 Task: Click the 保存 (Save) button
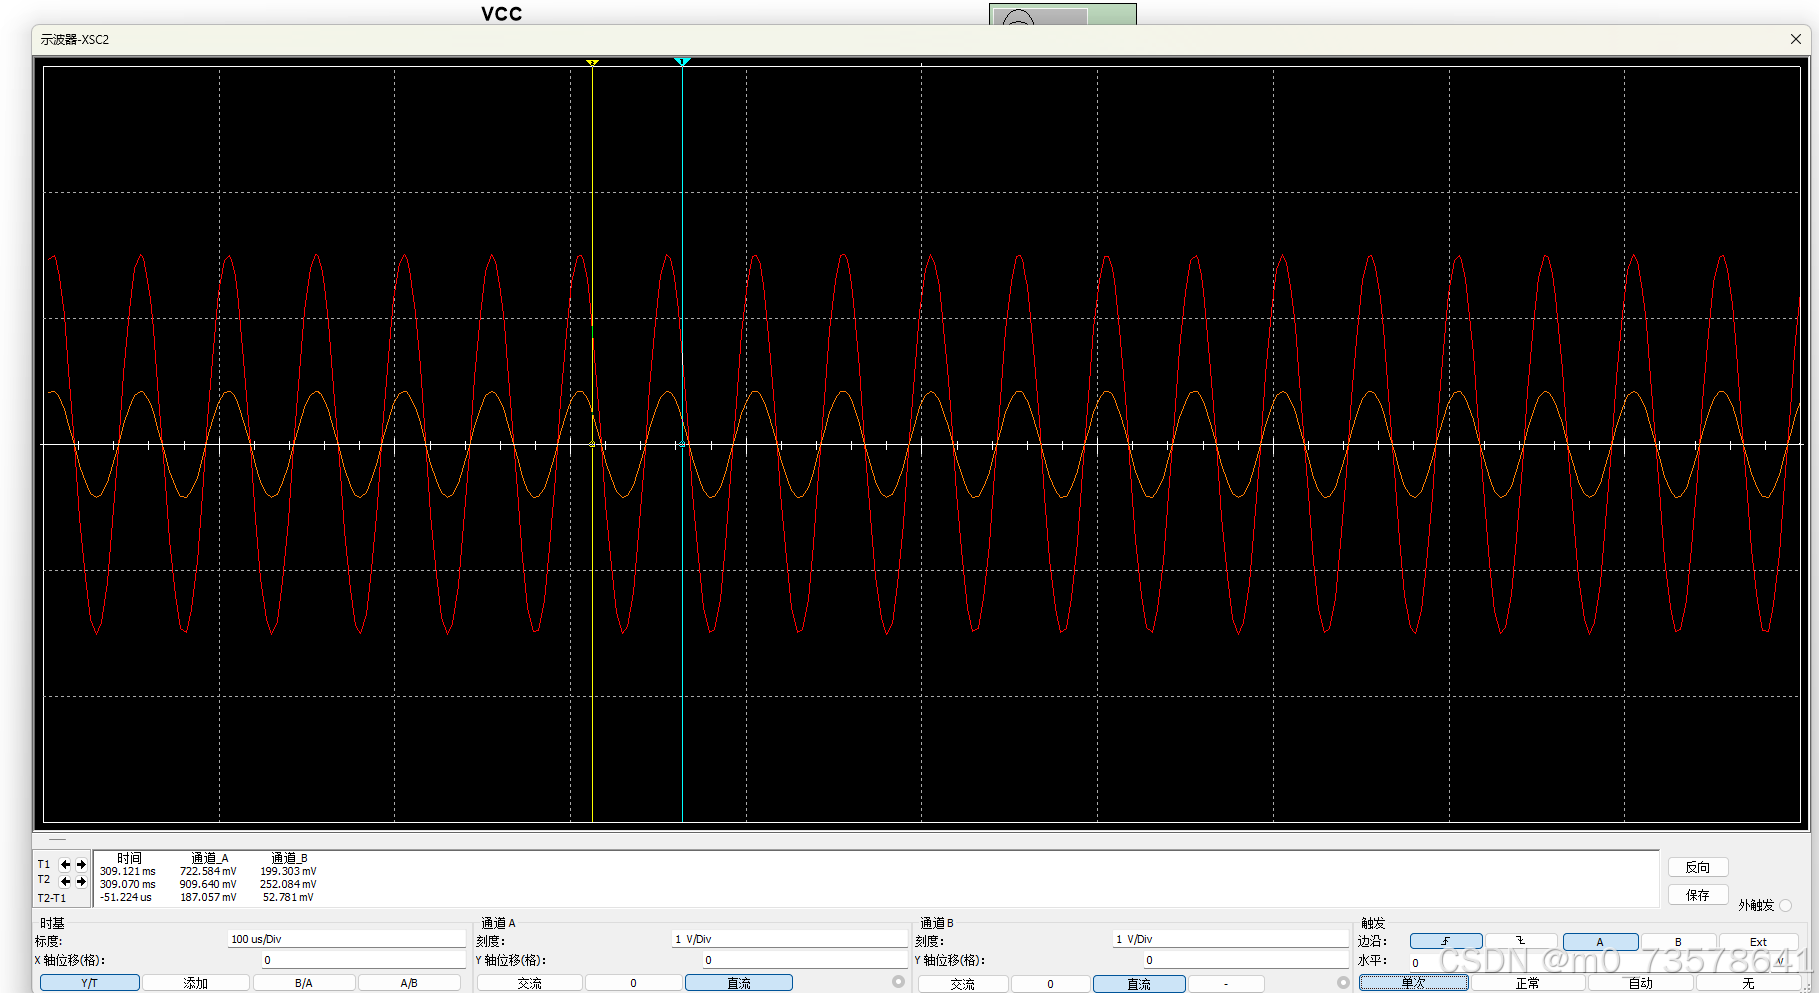pyautogui.click(x=1698, y=895)
